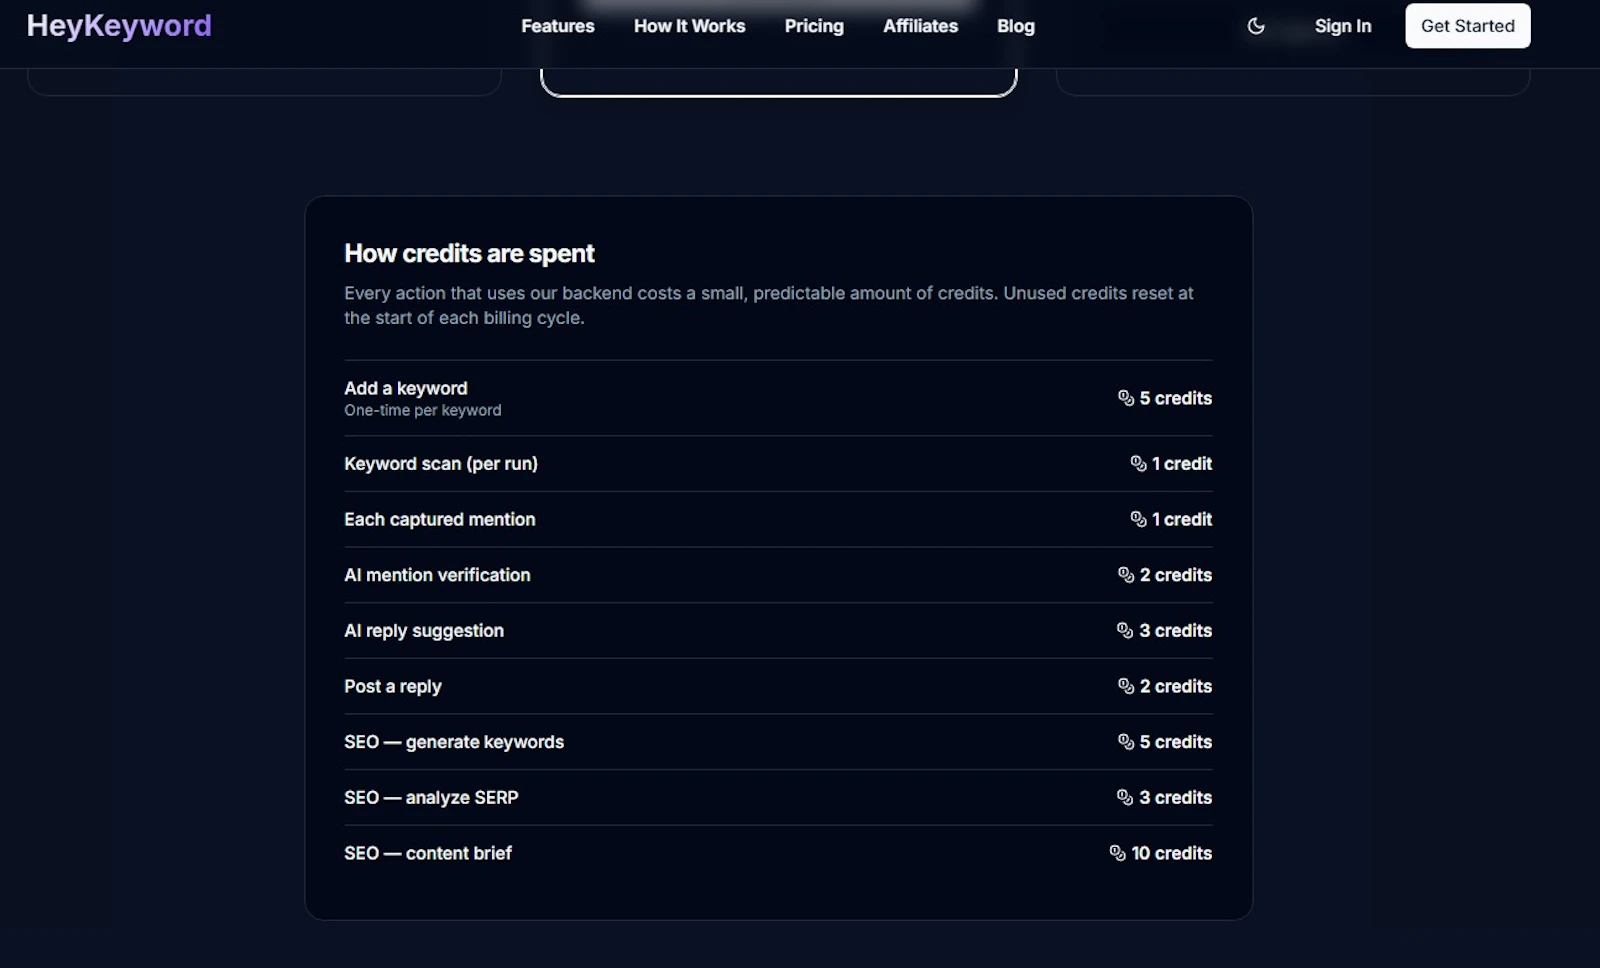Click 'One-time per keyword' subtext
Image resolution: width=1600 pixels, height=968 pixels.
[x=423, y=410]
